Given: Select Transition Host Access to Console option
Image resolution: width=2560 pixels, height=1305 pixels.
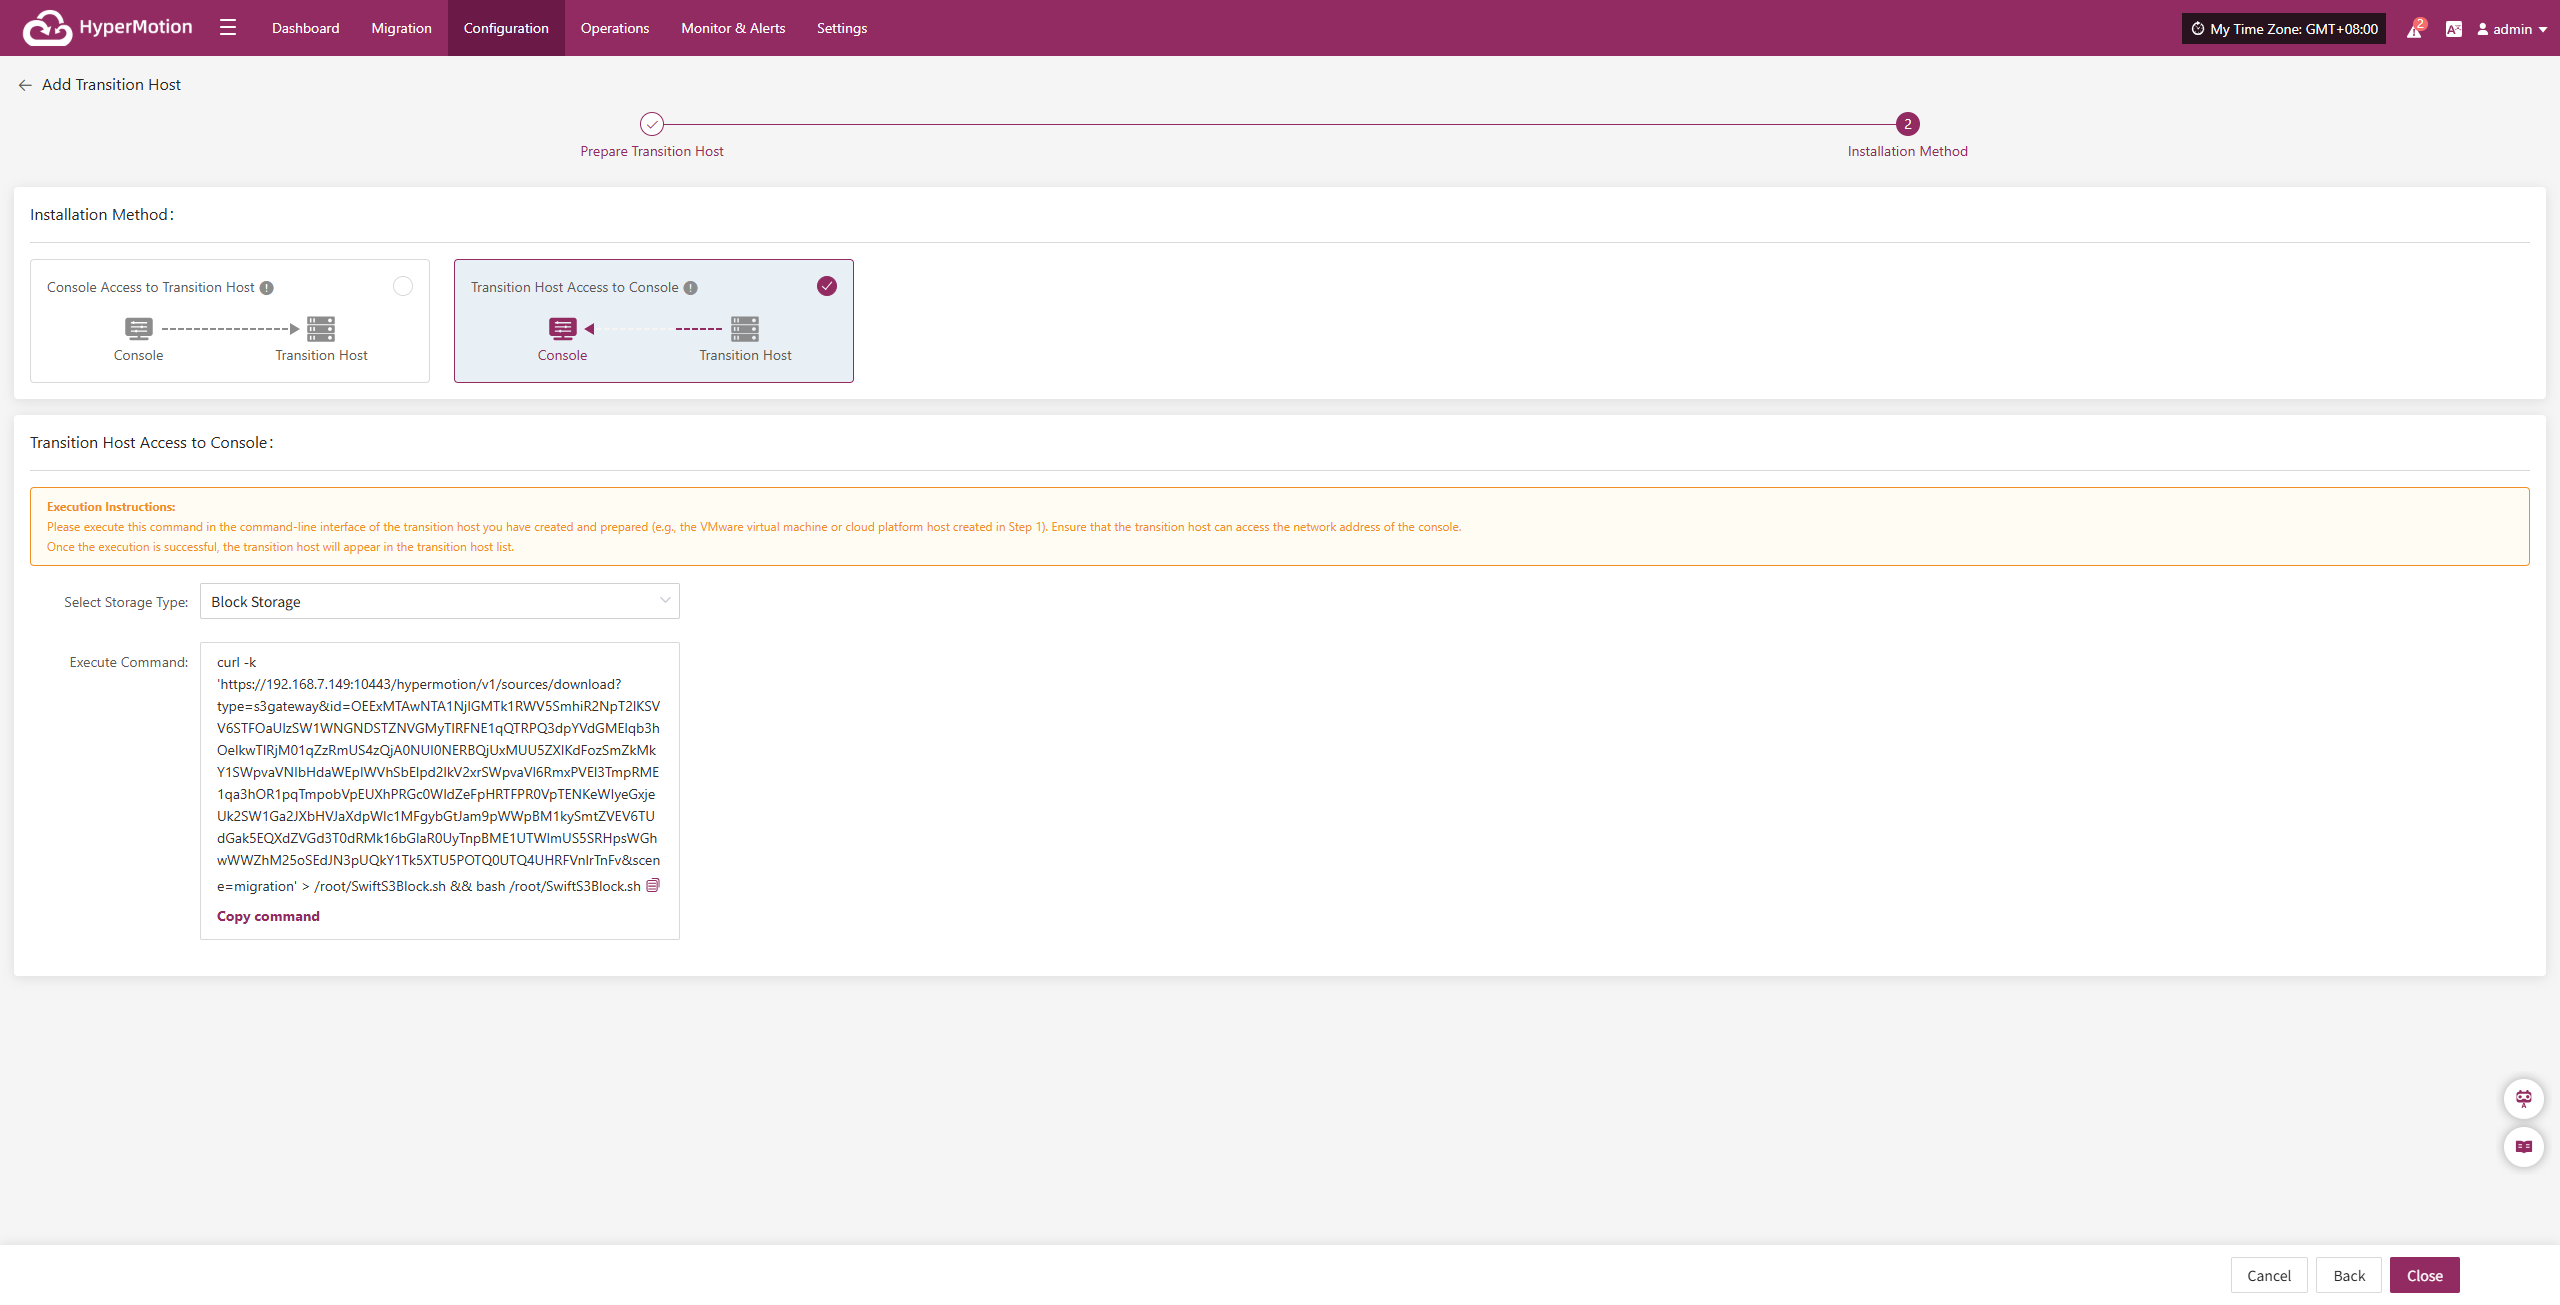Looking at the screenshot, I should (x=827, y=286).
